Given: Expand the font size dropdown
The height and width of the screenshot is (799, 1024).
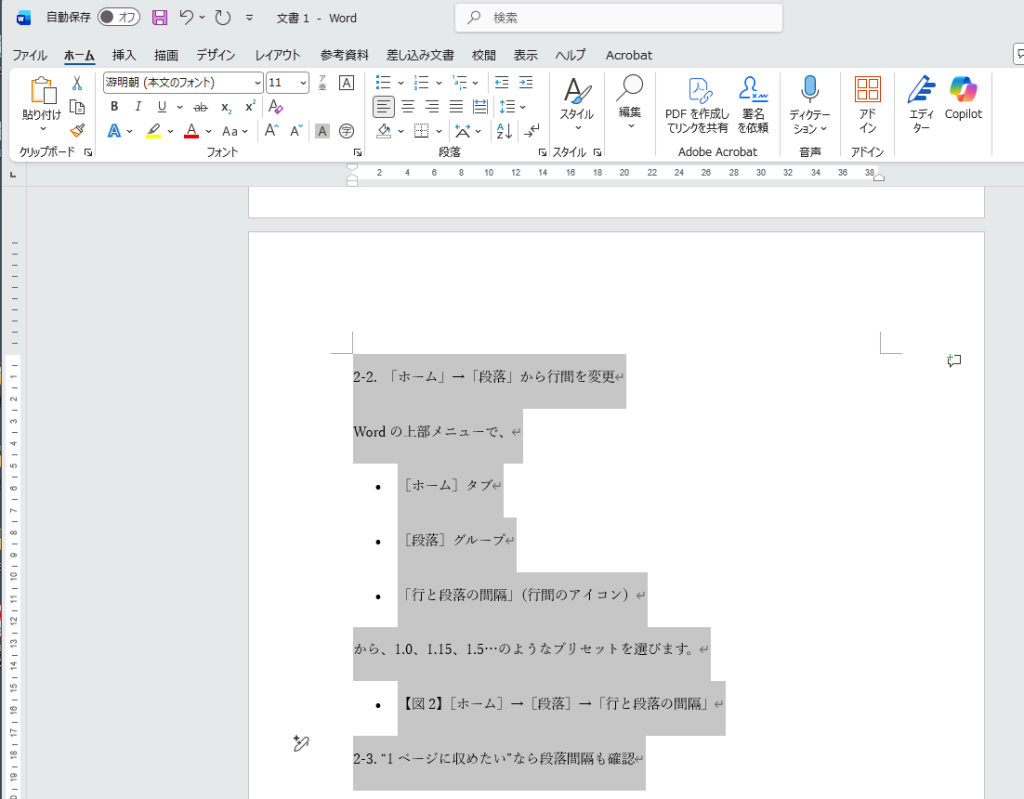Looking at the screenshot, I should tap(304, 83).
